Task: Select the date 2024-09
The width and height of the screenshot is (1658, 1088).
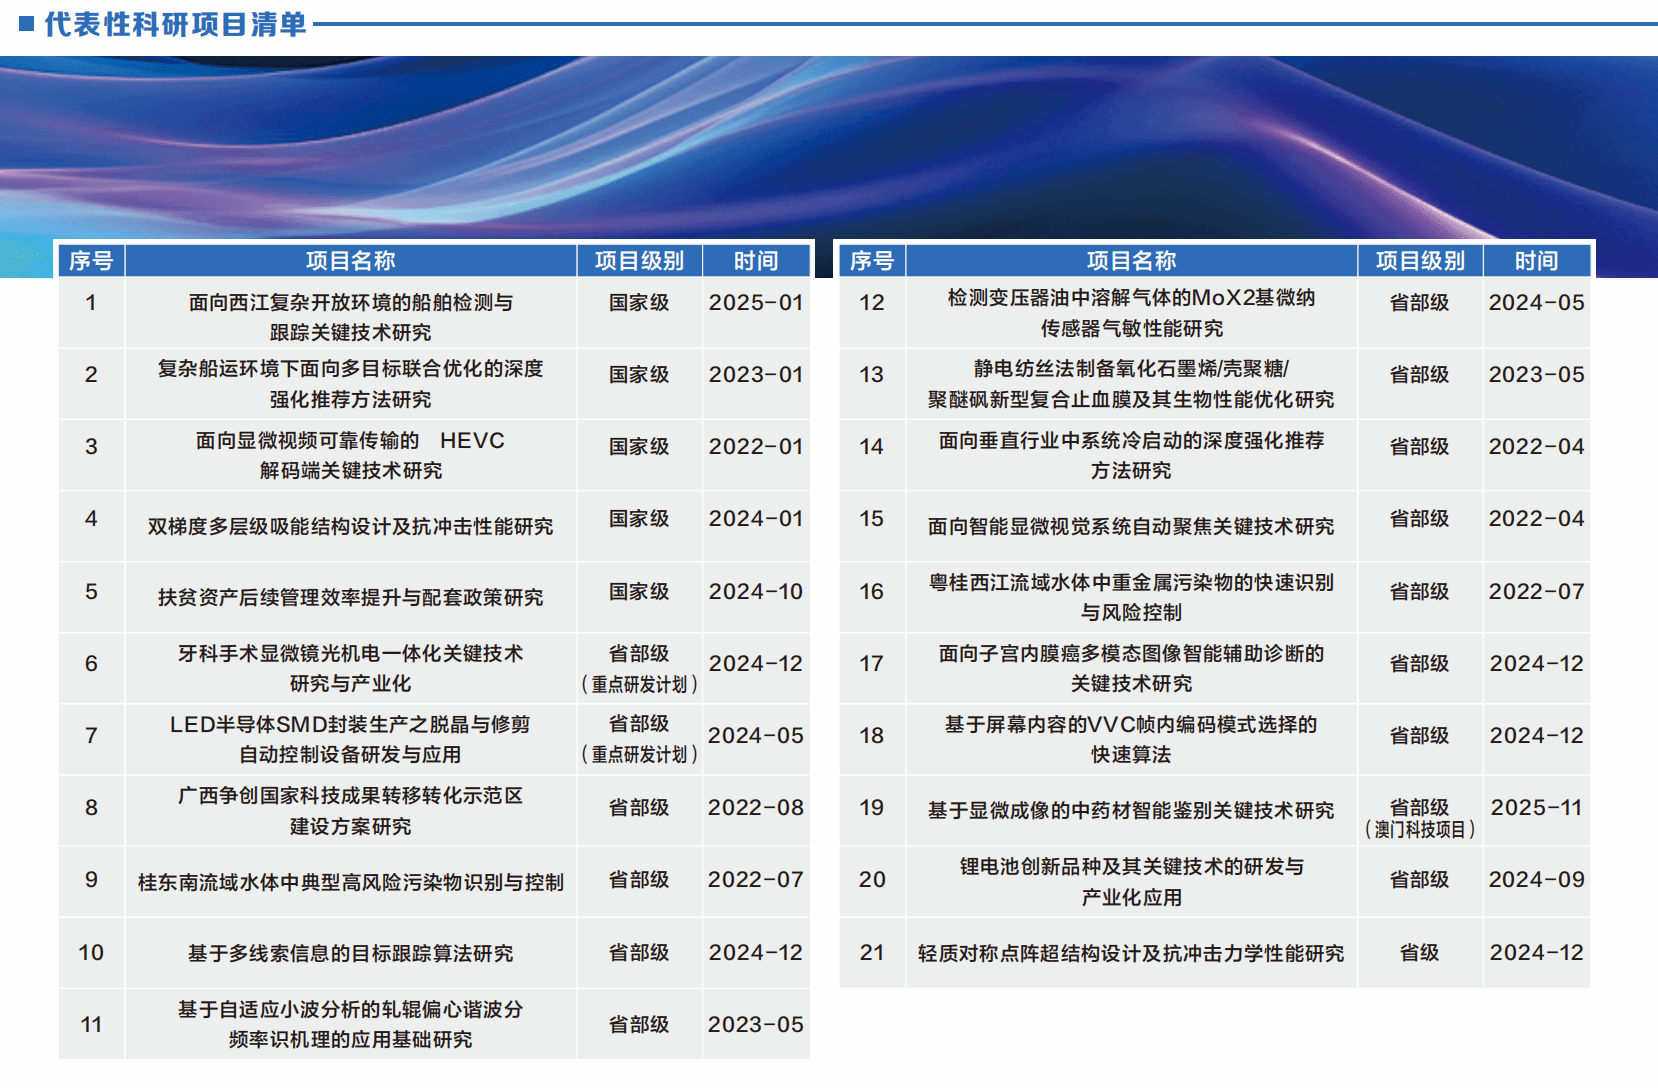Action: pyautogui.click(x=1536, y=880)
